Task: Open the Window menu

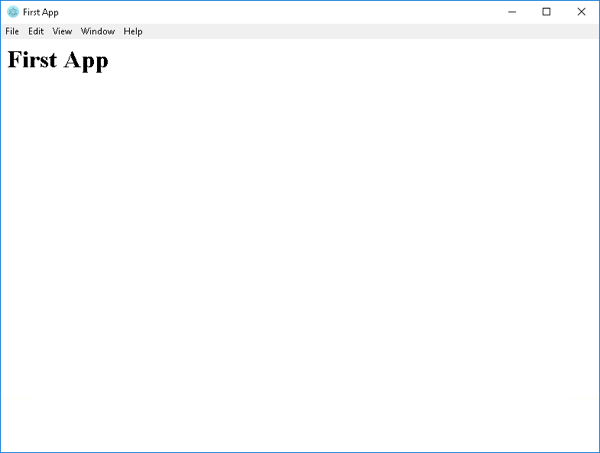Action: point(98,31)
